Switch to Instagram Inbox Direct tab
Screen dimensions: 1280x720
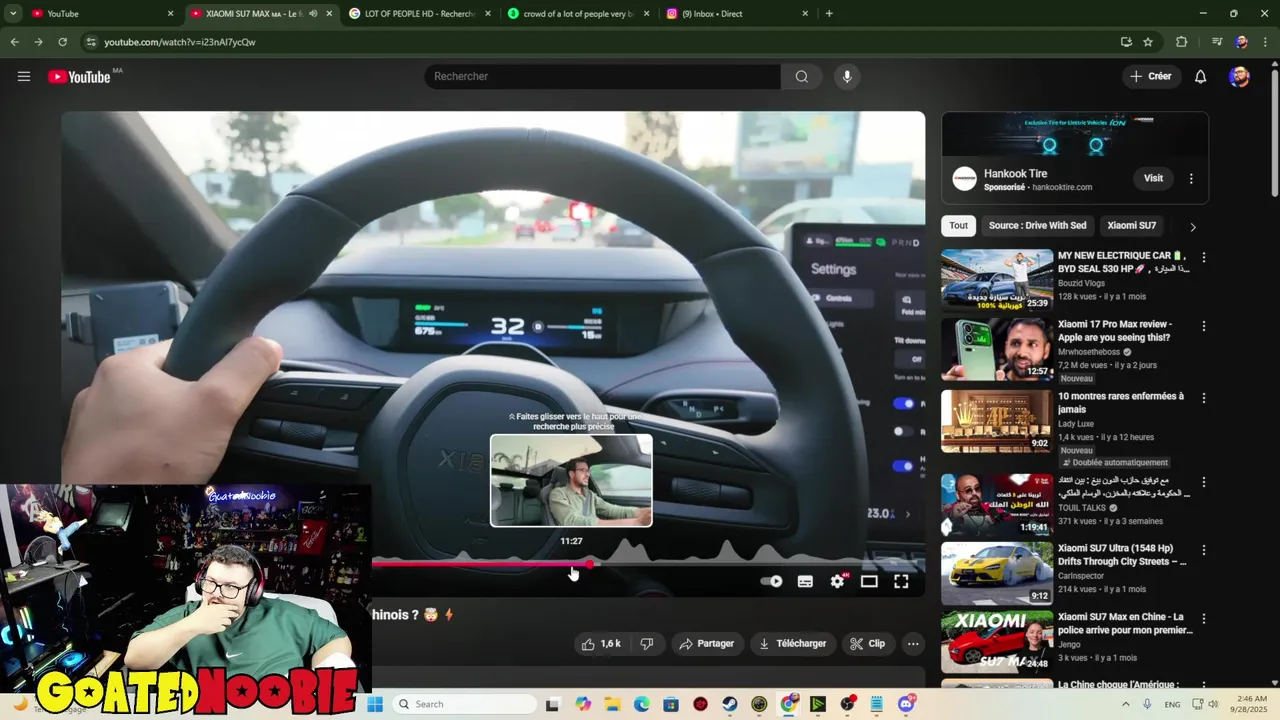[736, 14]
